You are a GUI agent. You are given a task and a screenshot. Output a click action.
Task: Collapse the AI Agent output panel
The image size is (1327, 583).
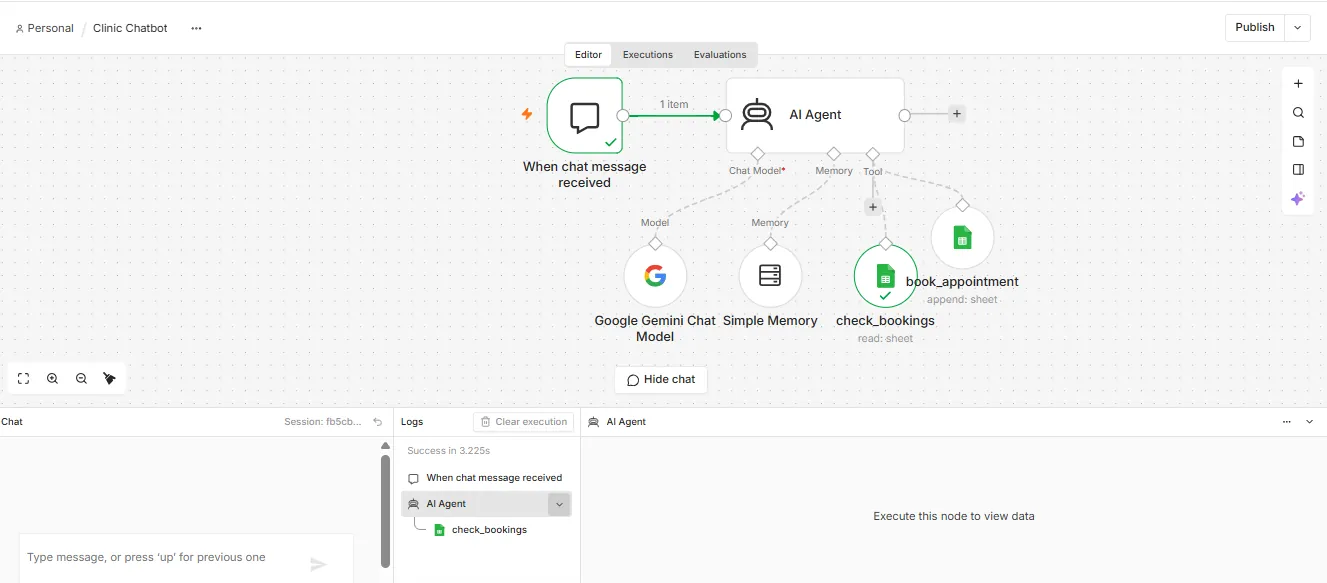point(1310,422)
